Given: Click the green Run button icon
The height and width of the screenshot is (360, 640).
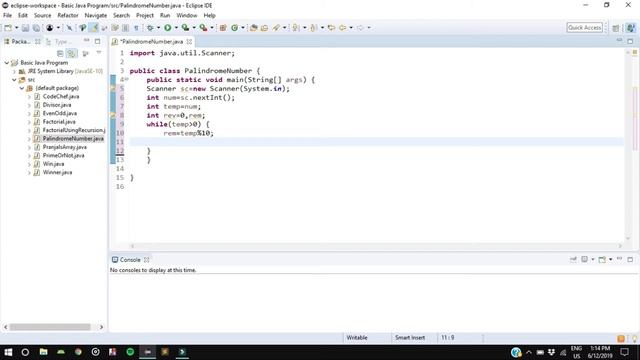Looking at the screenshot, I should point(168,28).
